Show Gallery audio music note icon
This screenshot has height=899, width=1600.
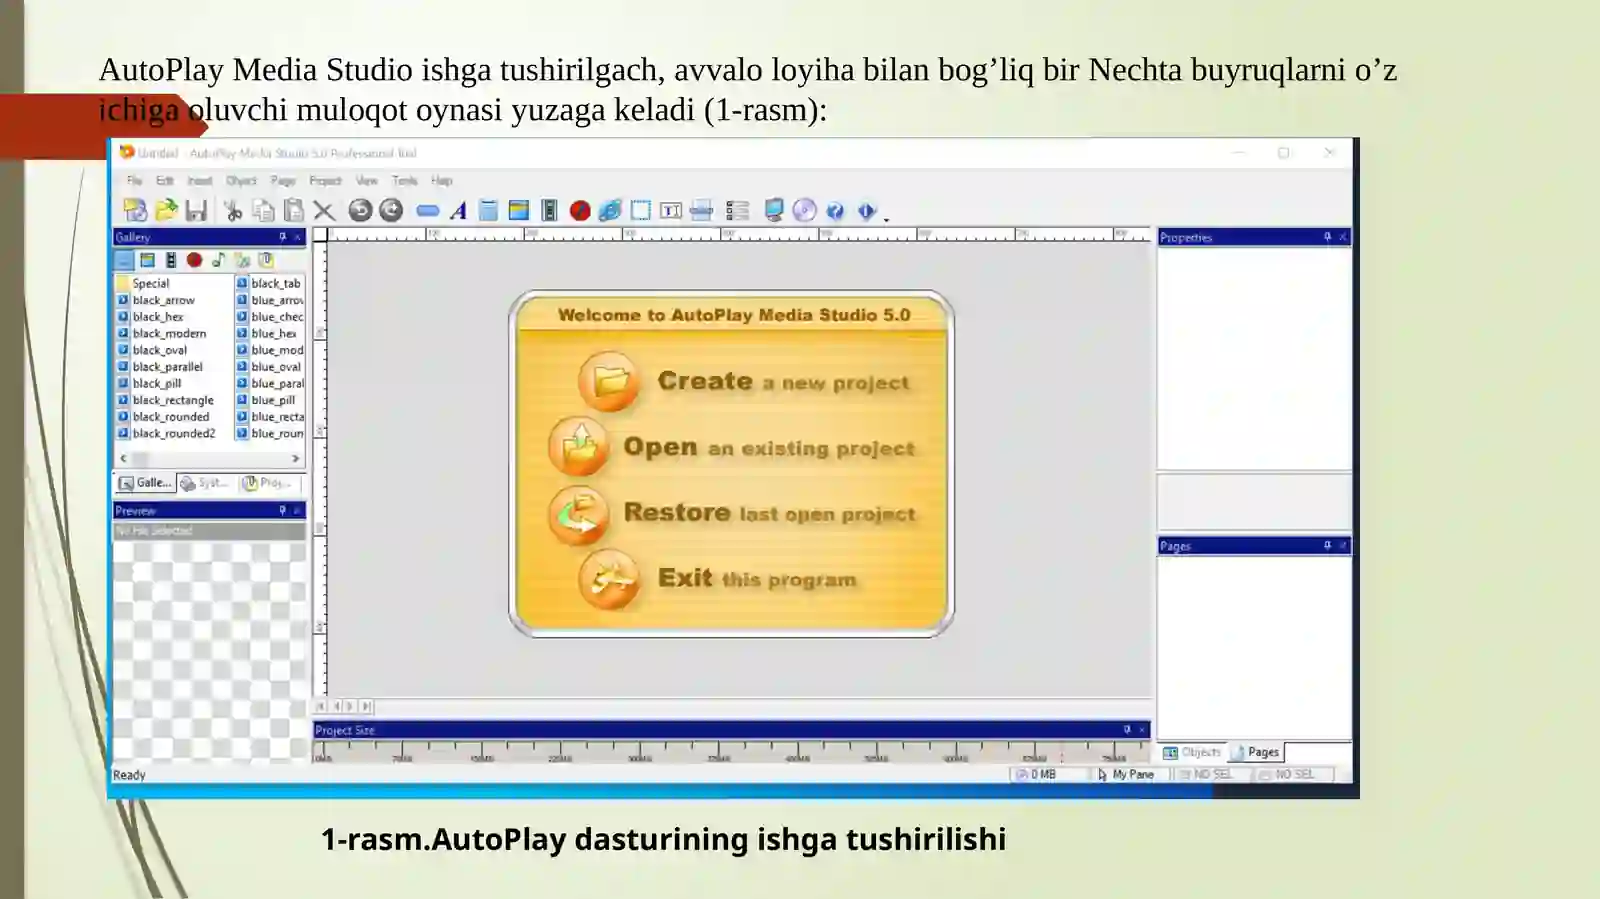(218, 260)
